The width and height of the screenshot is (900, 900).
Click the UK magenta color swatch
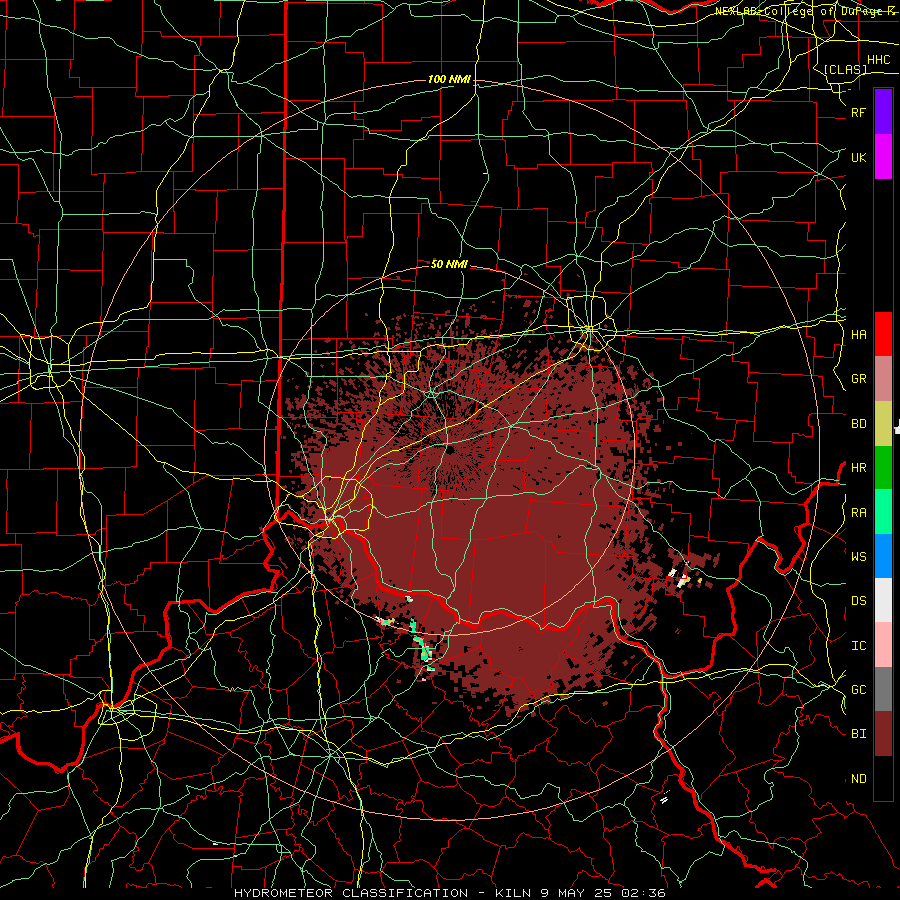883,157
